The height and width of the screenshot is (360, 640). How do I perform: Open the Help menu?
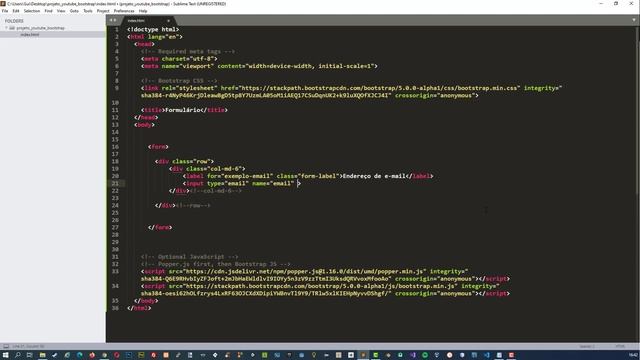coord(143,11)
